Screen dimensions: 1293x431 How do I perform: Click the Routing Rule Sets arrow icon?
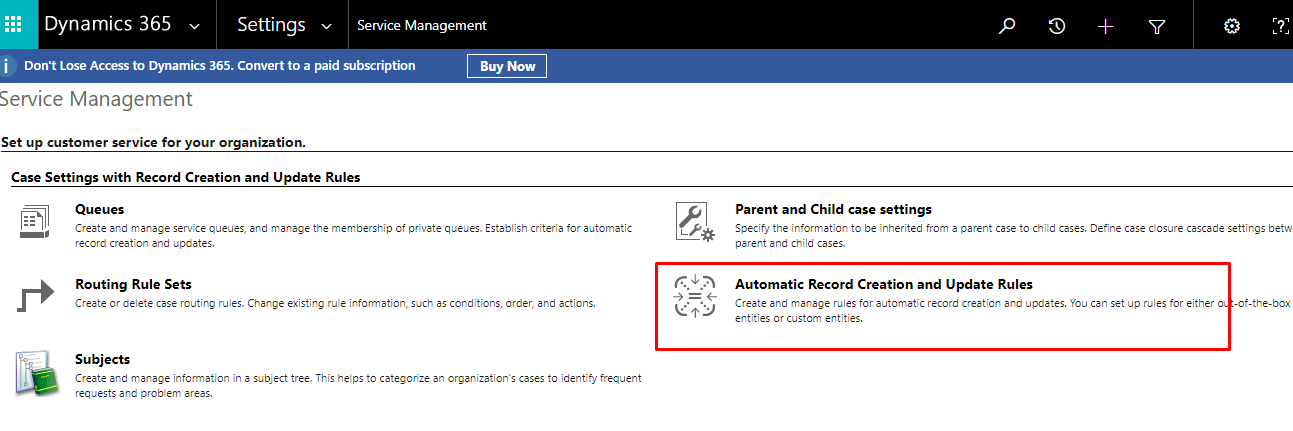(x=35, y=297)
